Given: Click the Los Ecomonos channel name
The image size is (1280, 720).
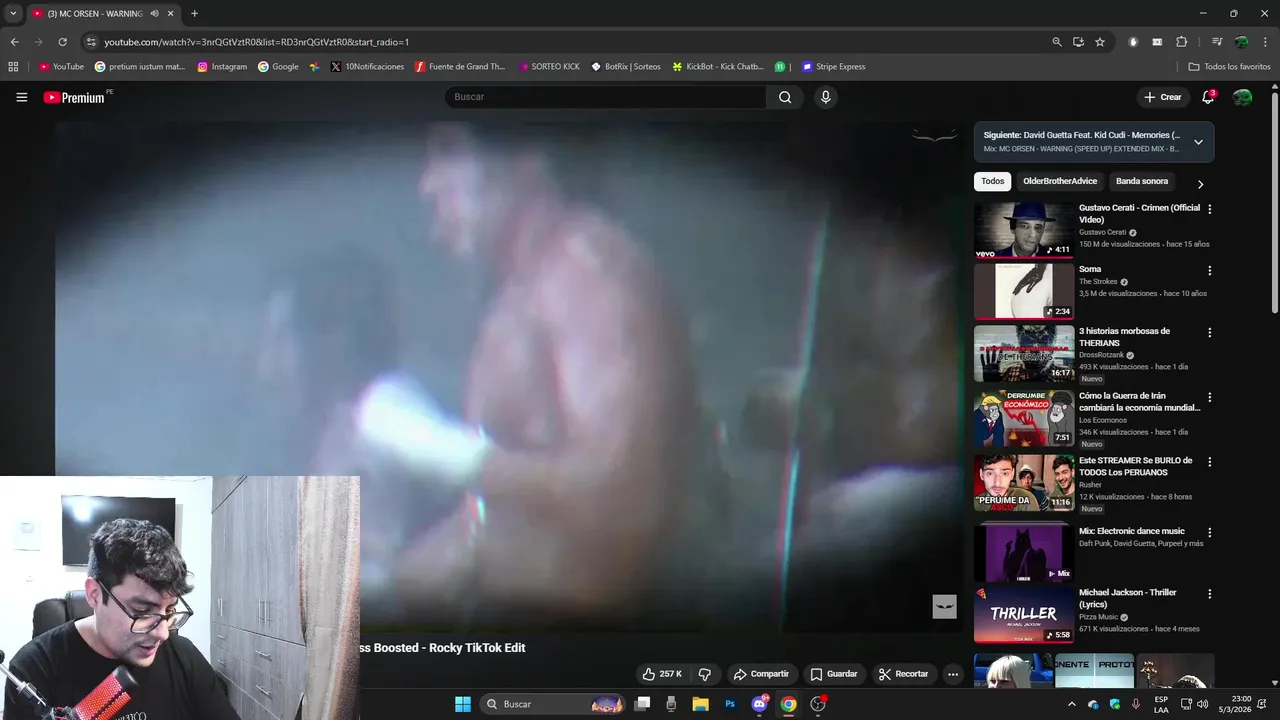Looking at the screenshot, I should (1102, 420).
